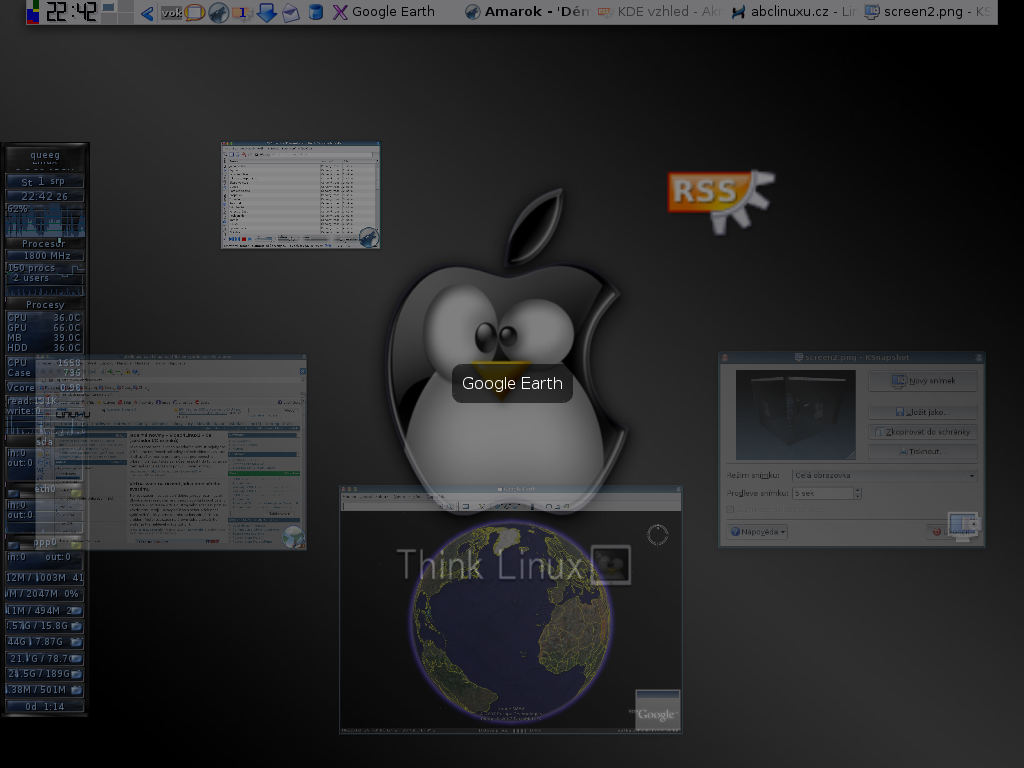
Task: Click the '/ 189G' disk meter in GKrellM
Action: 44,674
